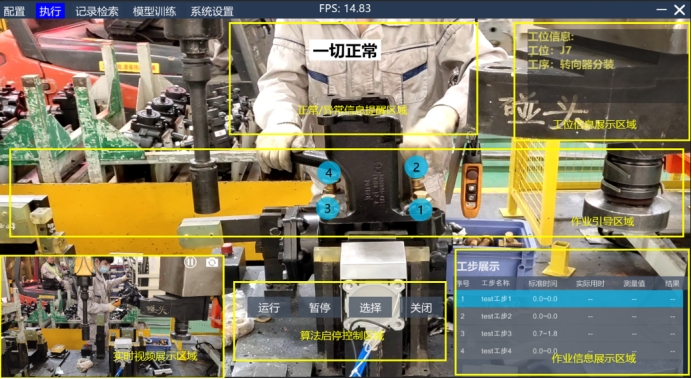Click the camera switch icon on preview

(x=212, y=263)
